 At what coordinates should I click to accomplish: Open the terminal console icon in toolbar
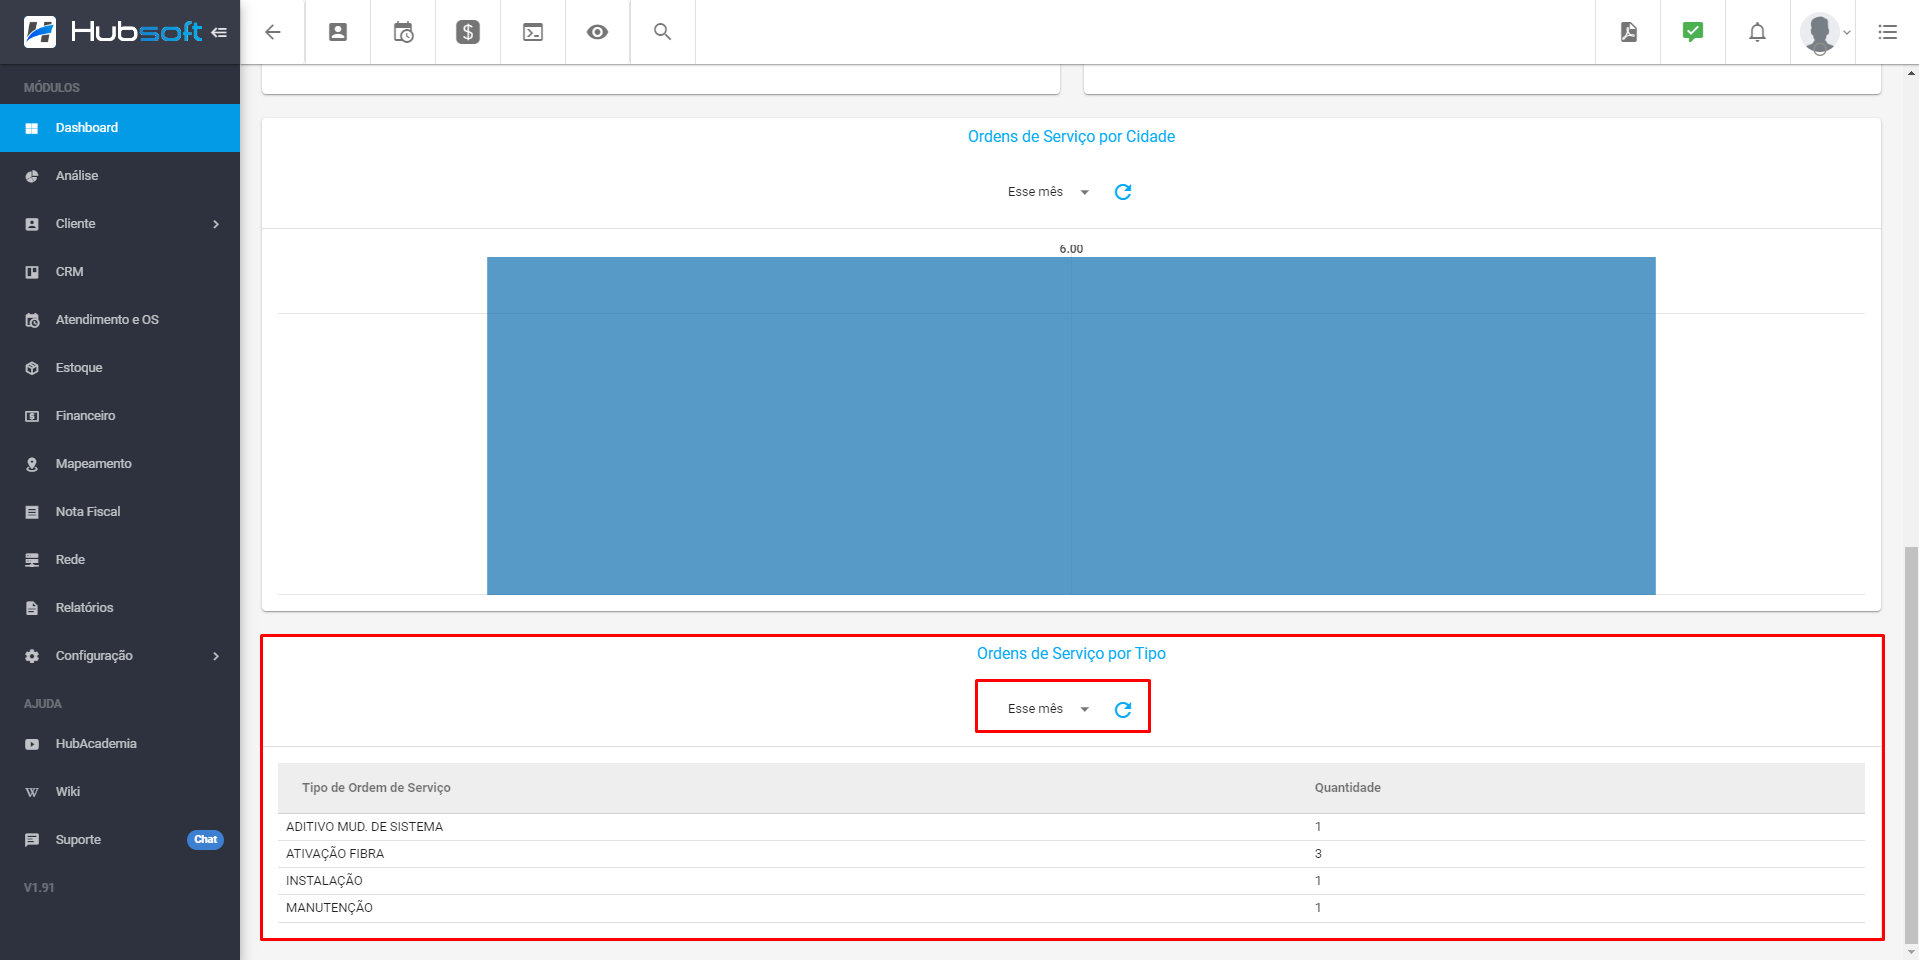pos(533,32)
